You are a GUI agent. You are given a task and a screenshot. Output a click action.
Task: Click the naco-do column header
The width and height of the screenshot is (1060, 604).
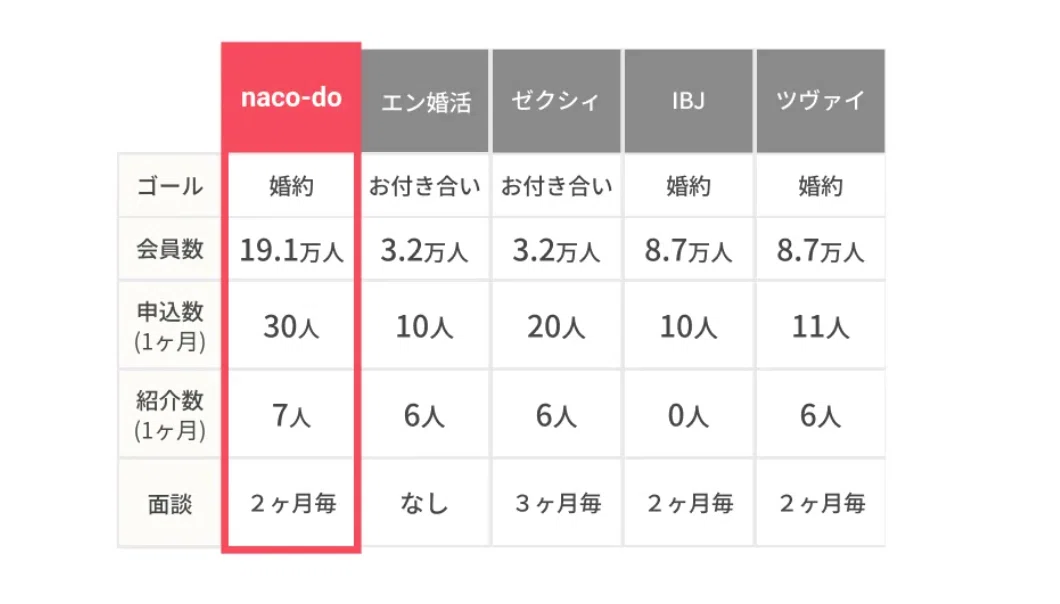click(x=291, y=98)
